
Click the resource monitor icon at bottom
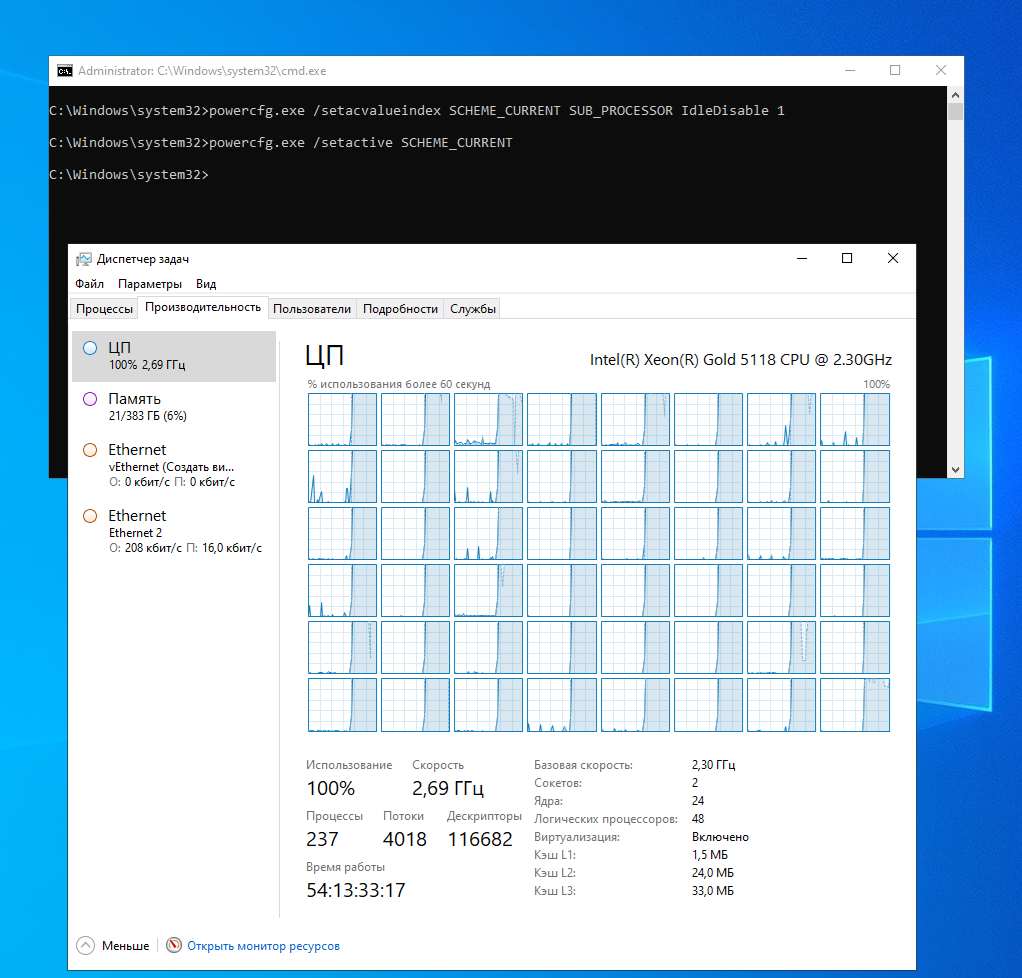click(x=173, y=945)
